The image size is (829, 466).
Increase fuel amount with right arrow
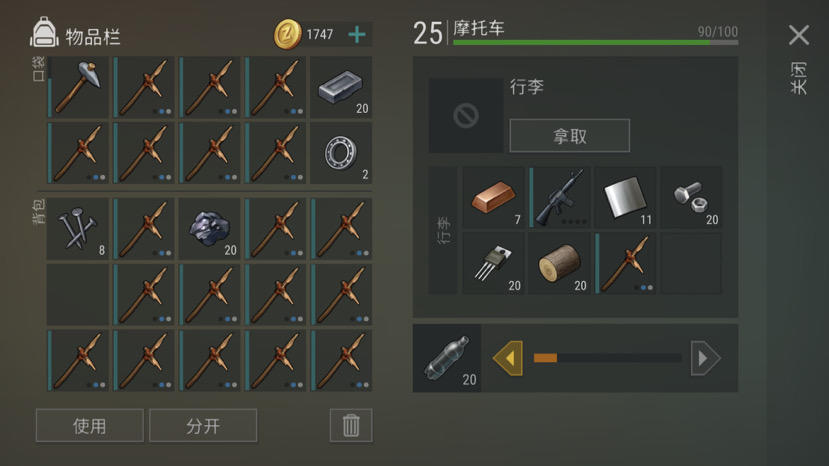coord(705,358)
